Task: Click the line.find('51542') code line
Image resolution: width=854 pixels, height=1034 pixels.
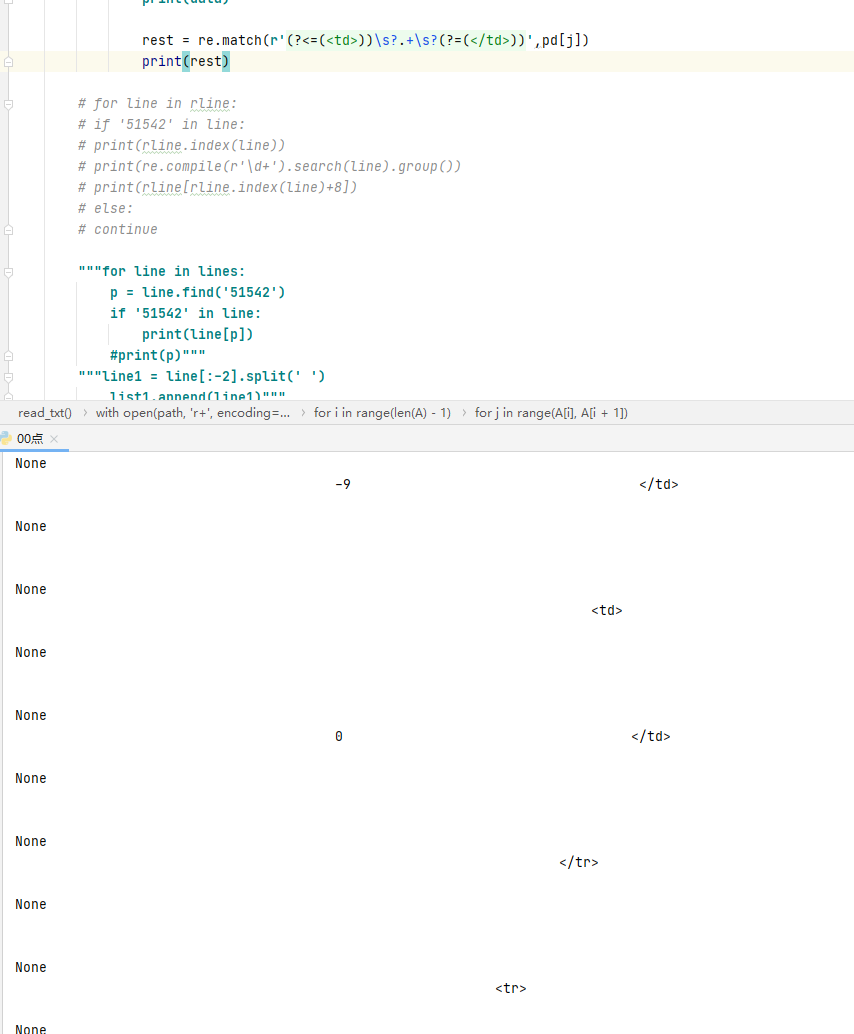Action: [198, 293]
